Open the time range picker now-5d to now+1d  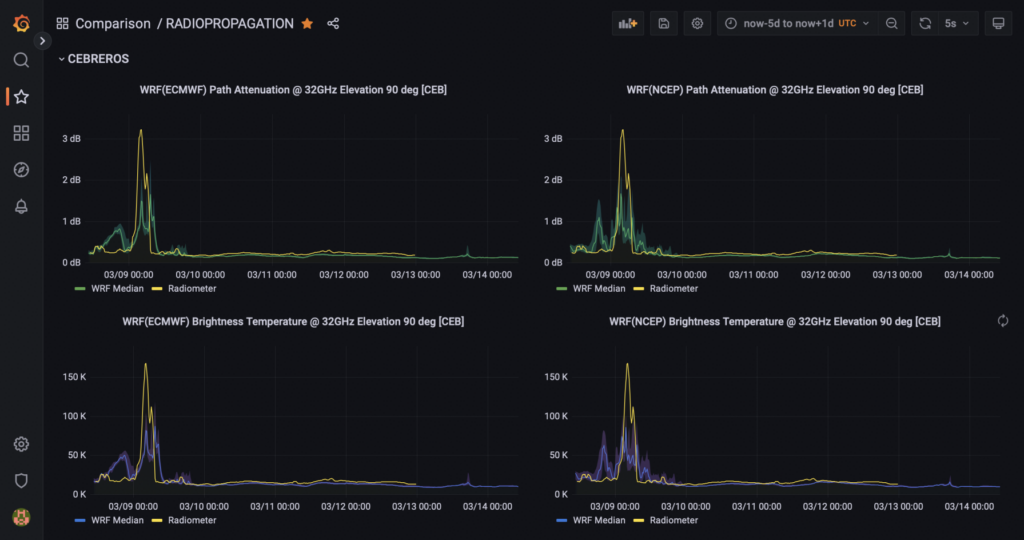coord(797,24)
